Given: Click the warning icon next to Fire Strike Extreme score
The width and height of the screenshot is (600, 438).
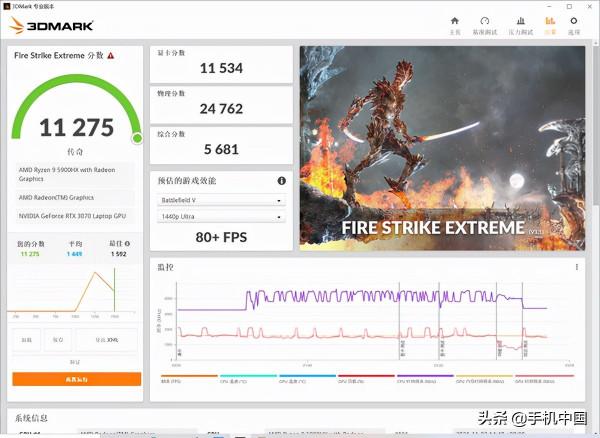Looking at the screenshot, I should [x=110, y=56].
